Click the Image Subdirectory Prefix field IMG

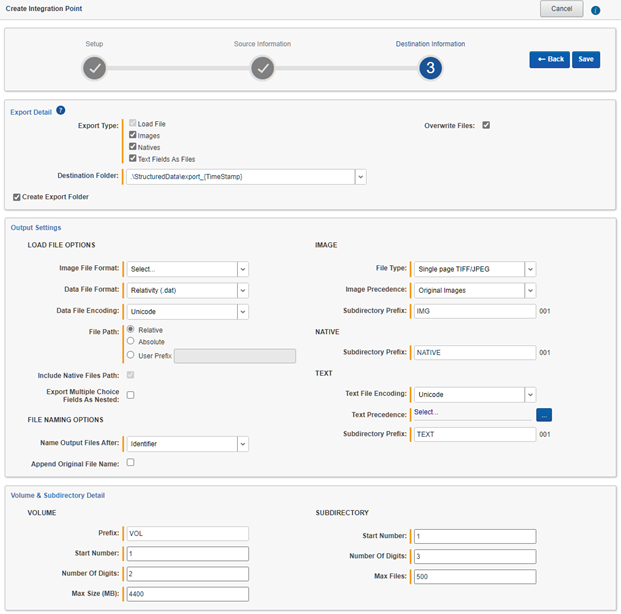[475, 311]
